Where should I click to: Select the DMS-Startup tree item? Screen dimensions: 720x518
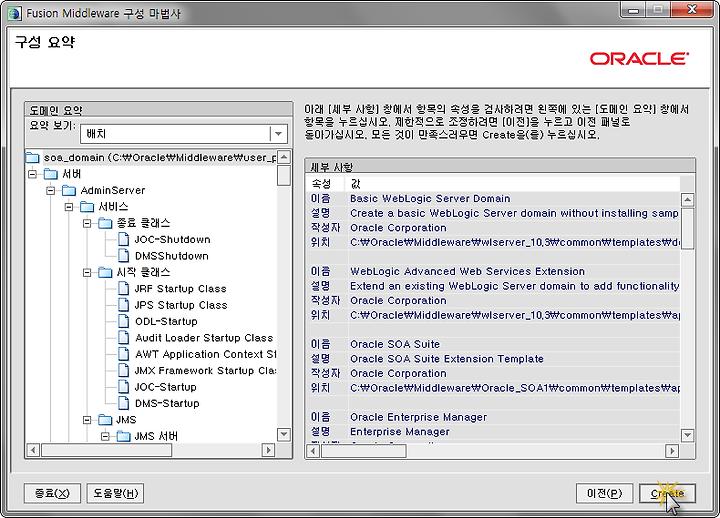point(167,403)
